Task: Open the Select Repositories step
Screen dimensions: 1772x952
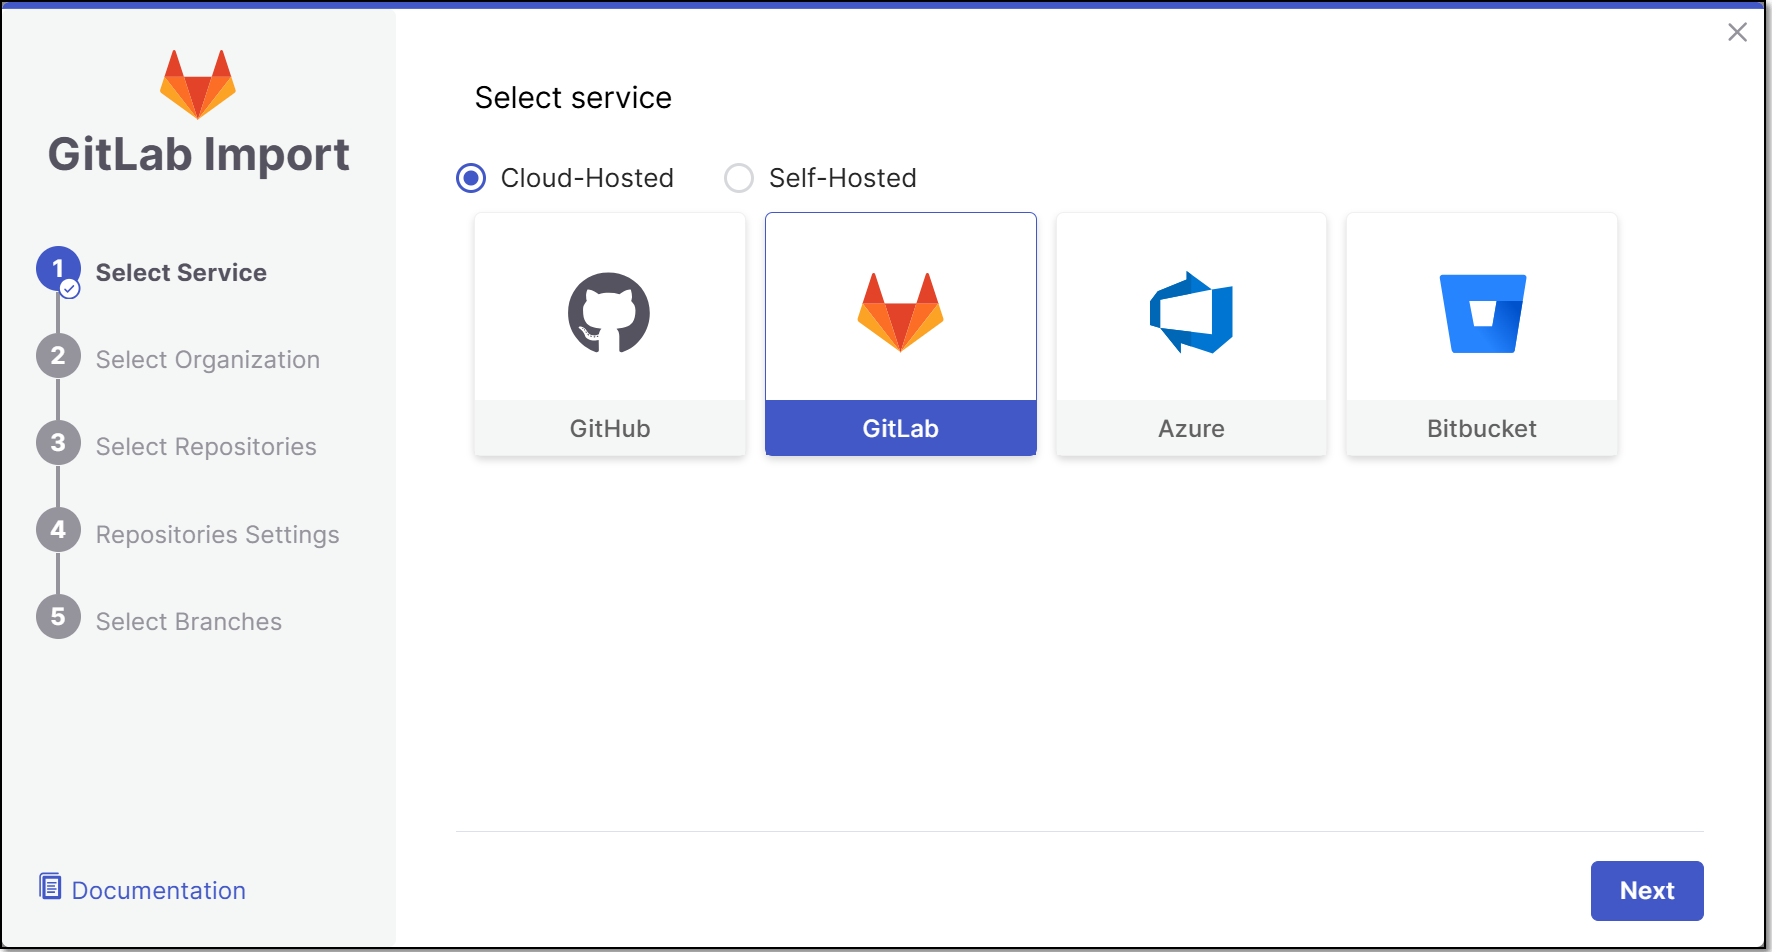Action: coord(206,447)
